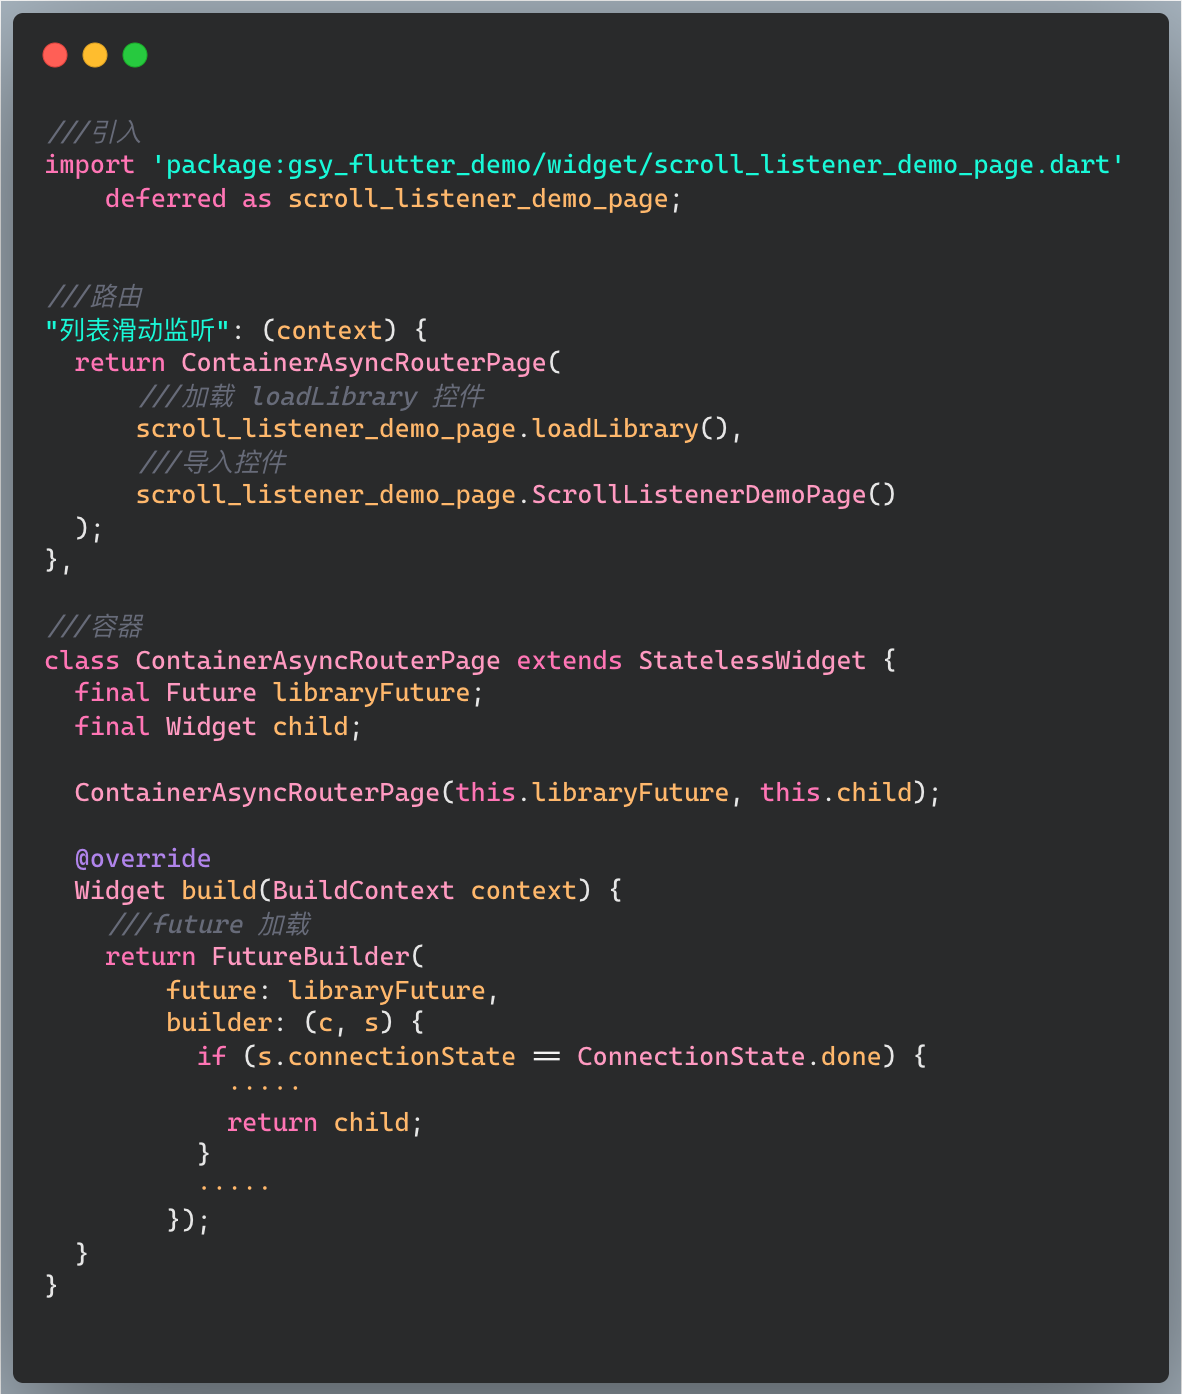
Task: Click the 'return child;' statement
Action: point(324,1123)
